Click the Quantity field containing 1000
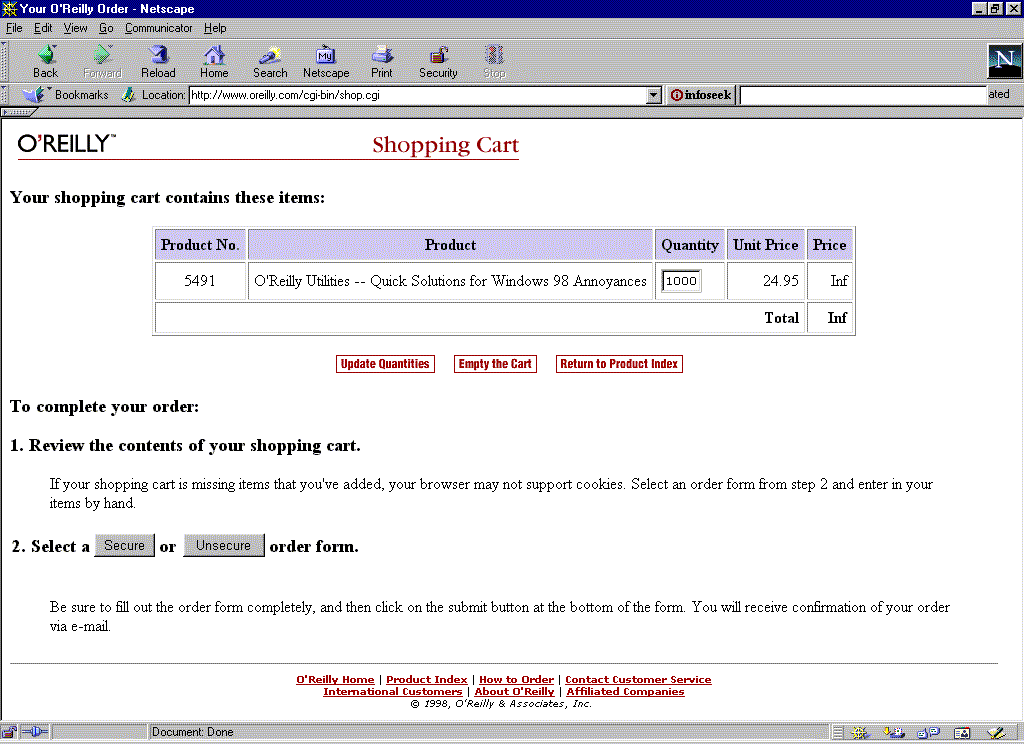The image size is (1024, 744). click(x=681, y=281)
